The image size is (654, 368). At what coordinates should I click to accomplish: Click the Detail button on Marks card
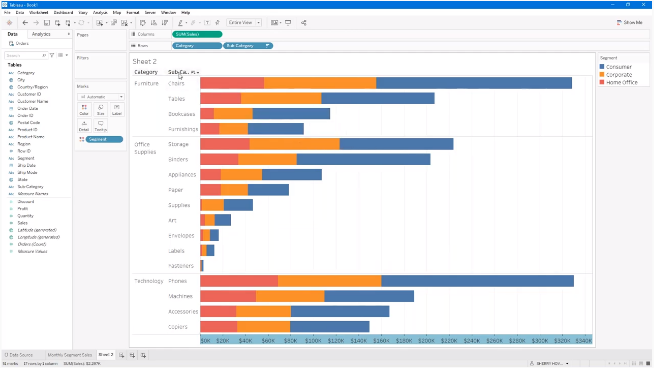tap(84, 126)
